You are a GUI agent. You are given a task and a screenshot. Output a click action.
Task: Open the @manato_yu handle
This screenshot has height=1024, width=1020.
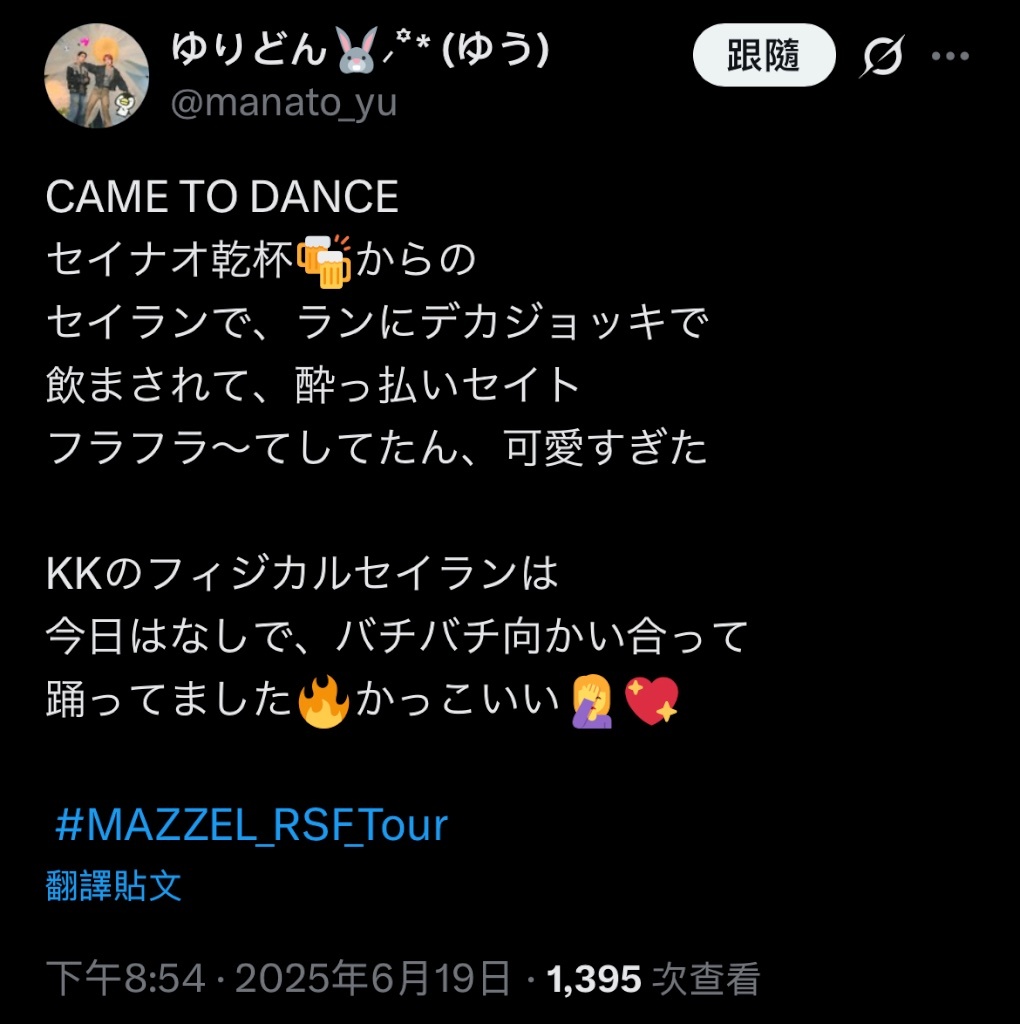click(x=284, y=103)
